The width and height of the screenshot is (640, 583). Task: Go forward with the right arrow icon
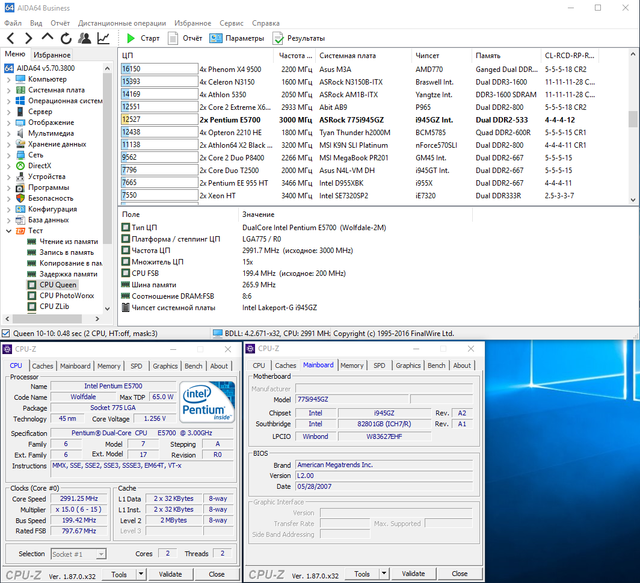point(29,38)
